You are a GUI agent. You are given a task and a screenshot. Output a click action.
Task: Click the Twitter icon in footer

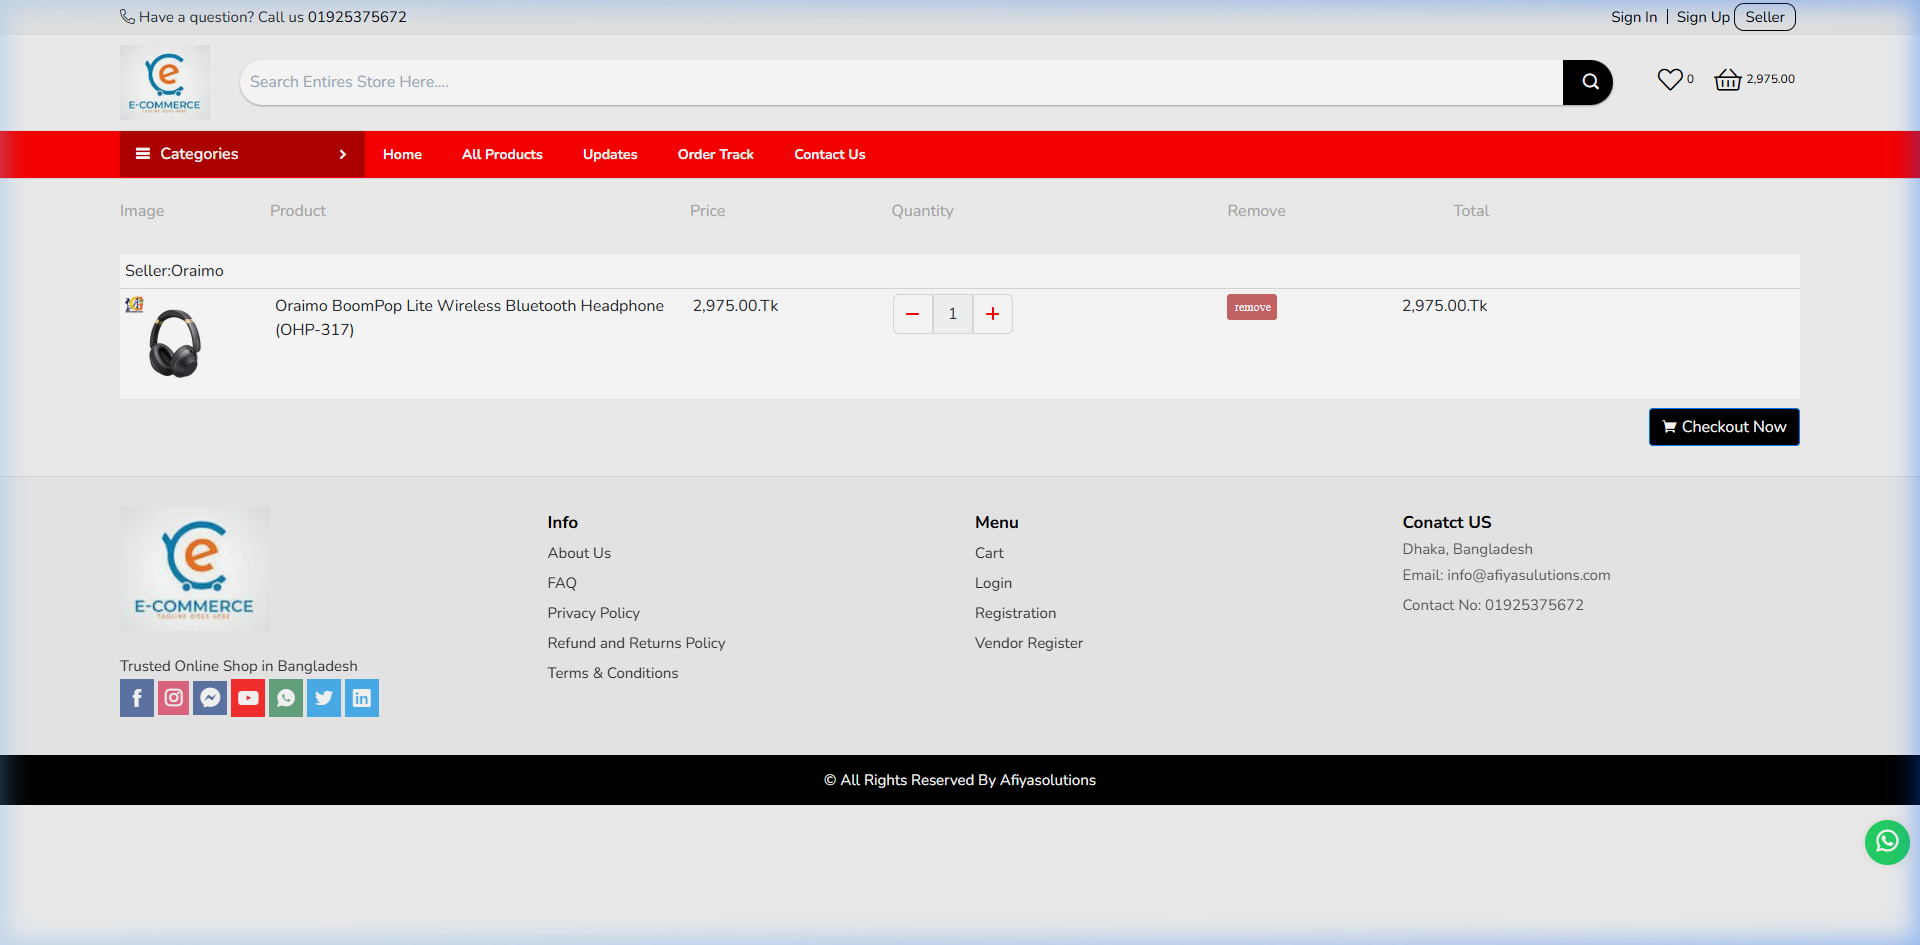point(323,698)
